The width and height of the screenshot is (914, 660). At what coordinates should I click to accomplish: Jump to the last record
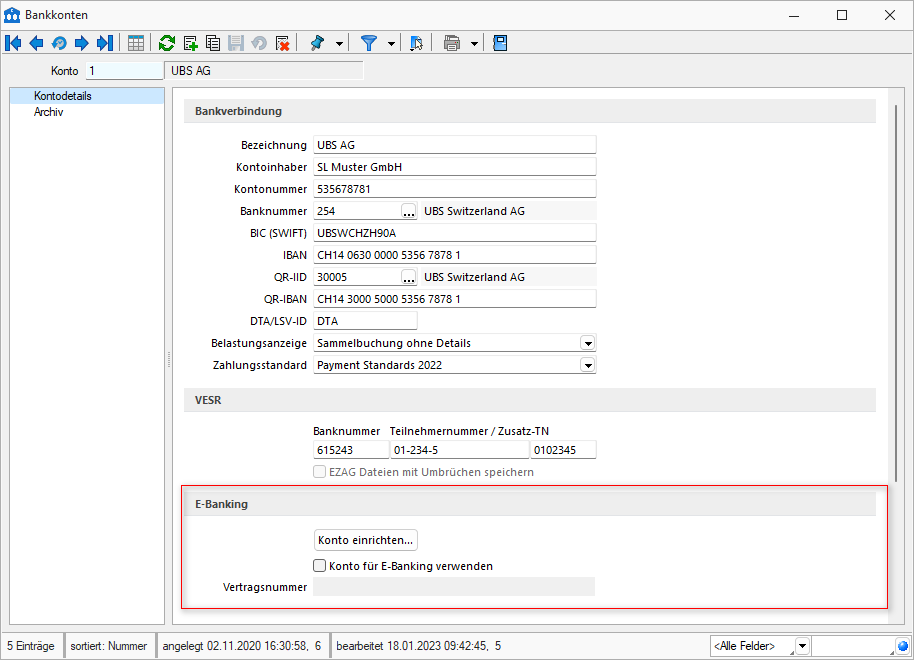point(105,43)
